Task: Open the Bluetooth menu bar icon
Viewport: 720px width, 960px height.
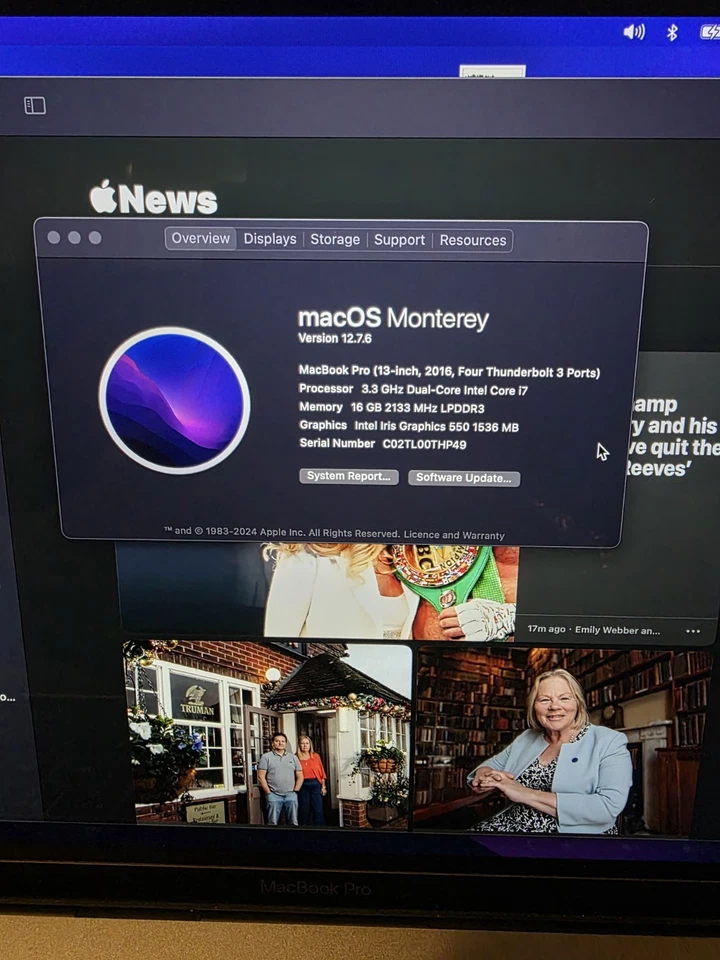Action: click(672, 32)
